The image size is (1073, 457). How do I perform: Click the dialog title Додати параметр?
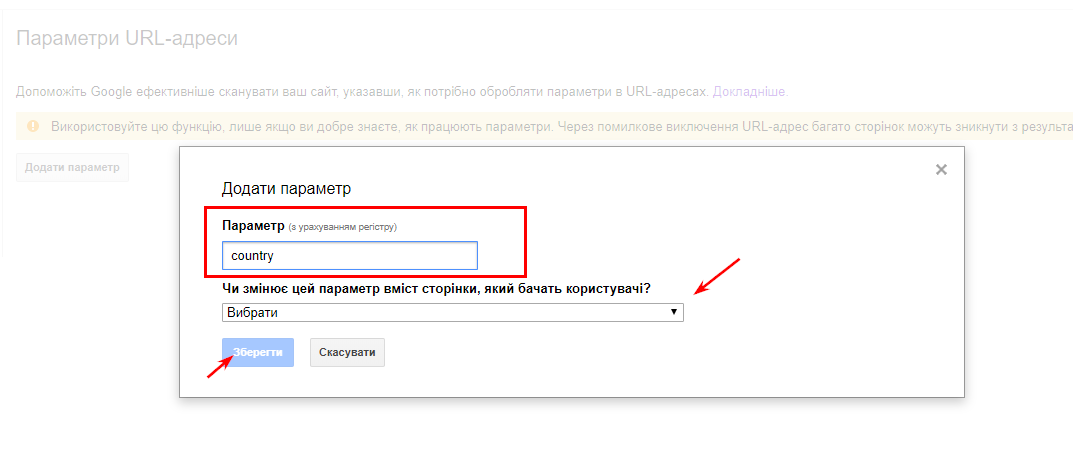click(286, 189)
